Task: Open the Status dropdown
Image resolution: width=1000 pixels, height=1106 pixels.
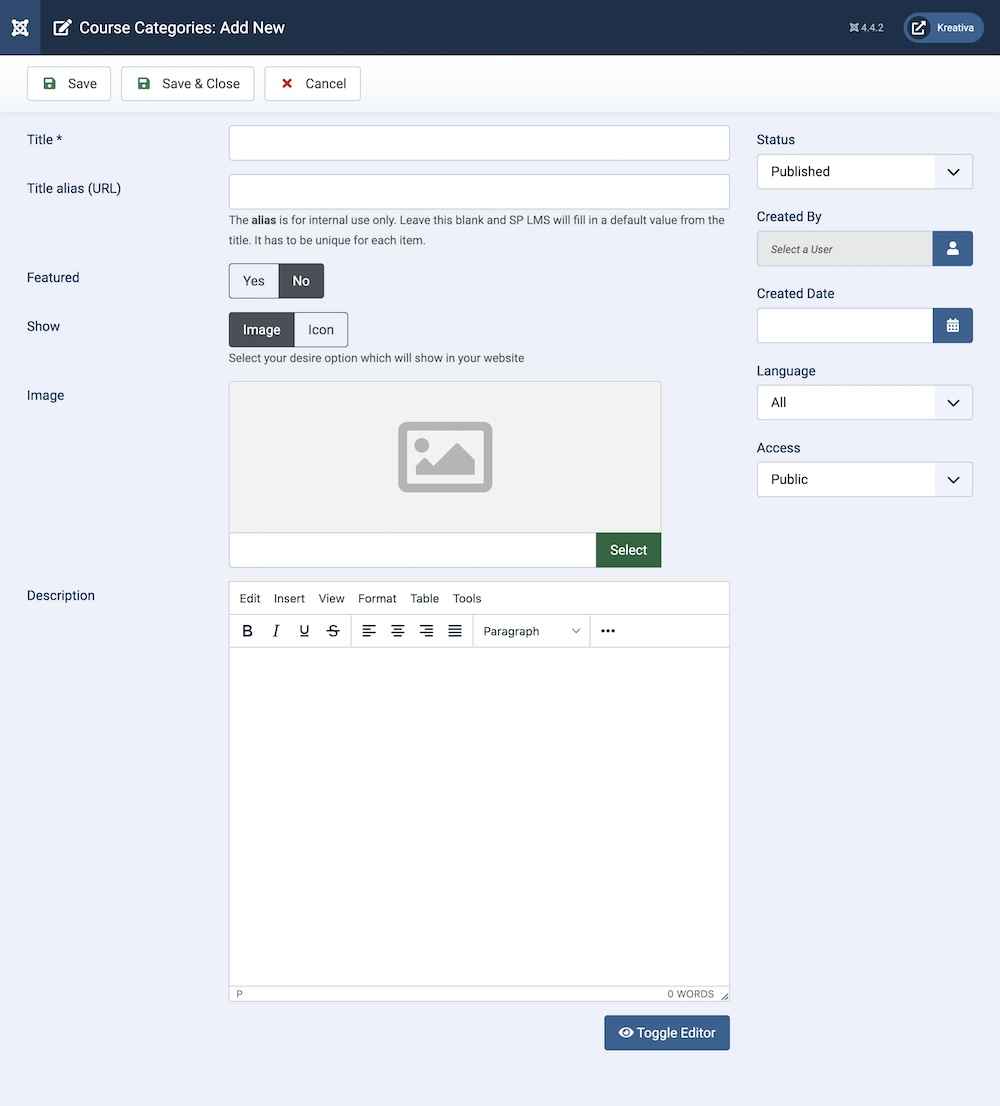Action: [864, 172]
